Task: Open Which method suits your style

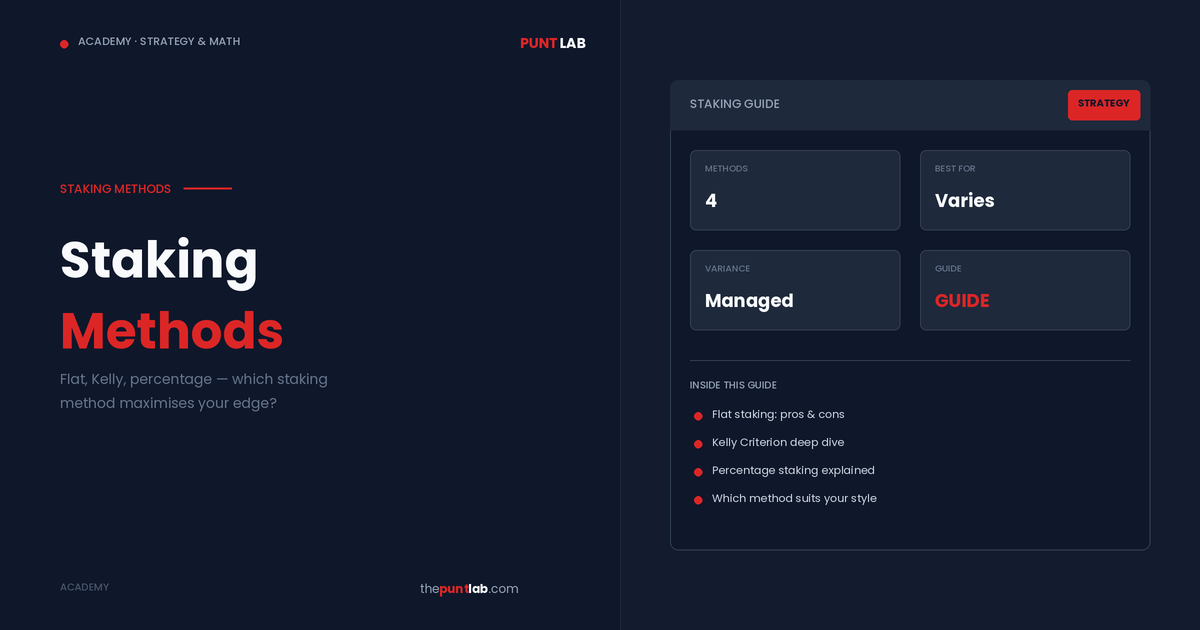Action: [794, 498]
